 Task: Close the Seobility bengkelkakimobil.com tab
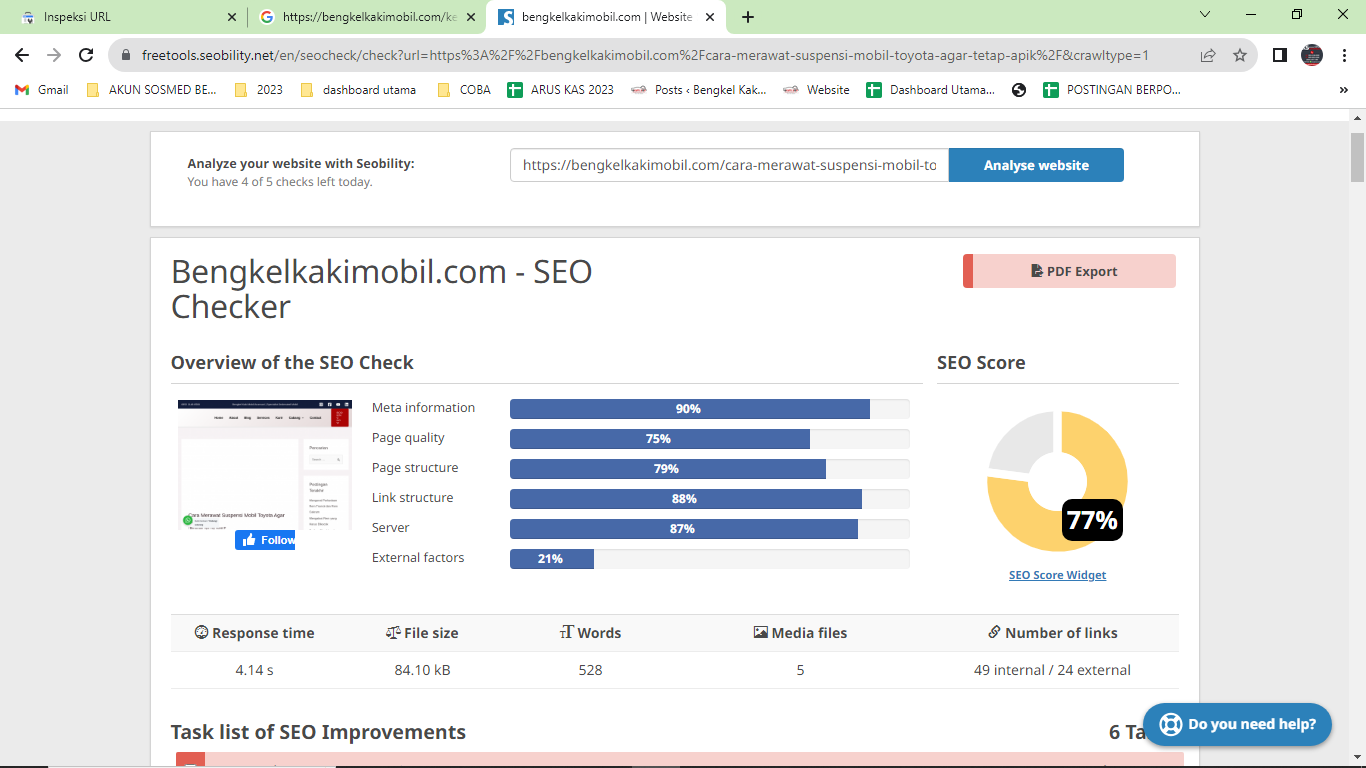(710, 17)
